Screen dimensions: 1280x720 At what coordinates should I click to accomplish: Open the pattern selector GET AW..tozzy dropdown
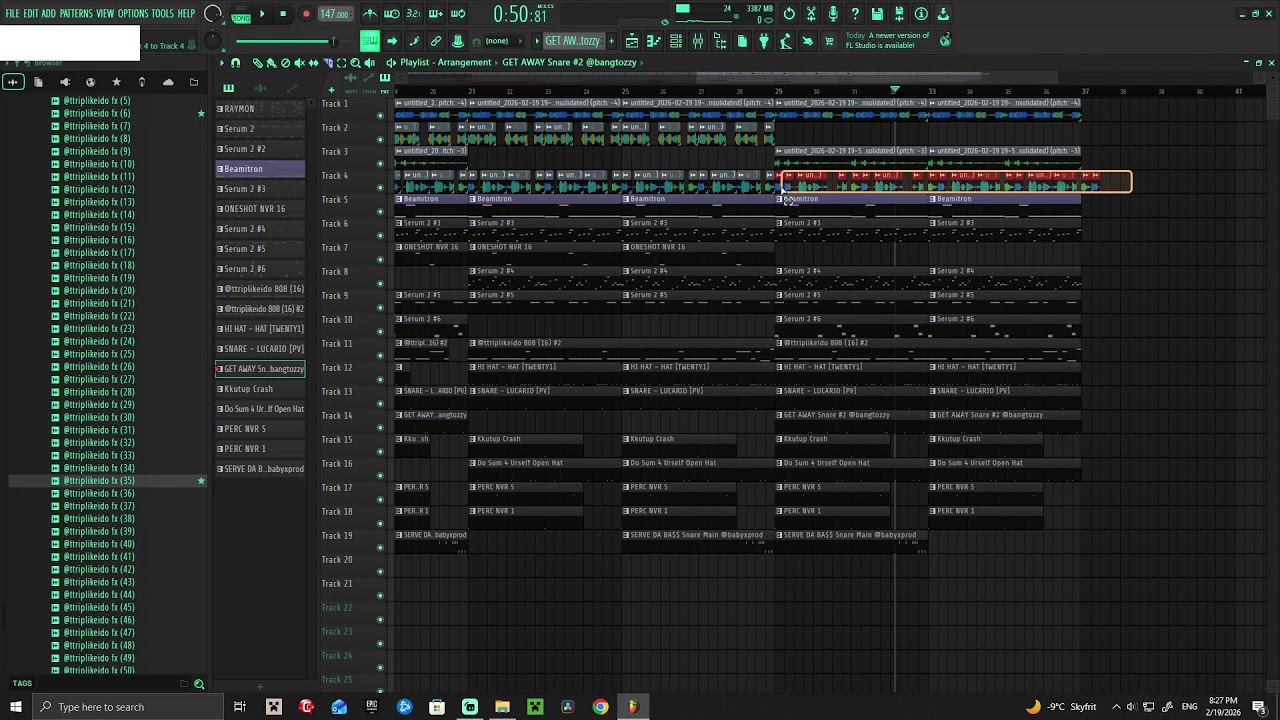[573, 41]
